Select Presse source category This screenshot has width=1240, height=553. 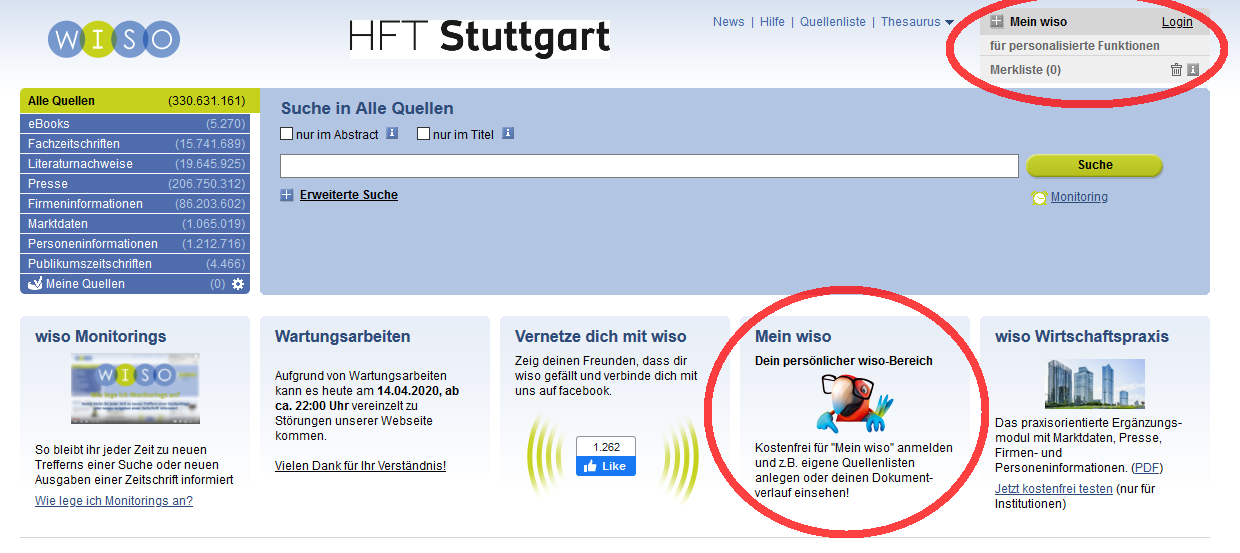pyautogui.click(x=135, y=184)
